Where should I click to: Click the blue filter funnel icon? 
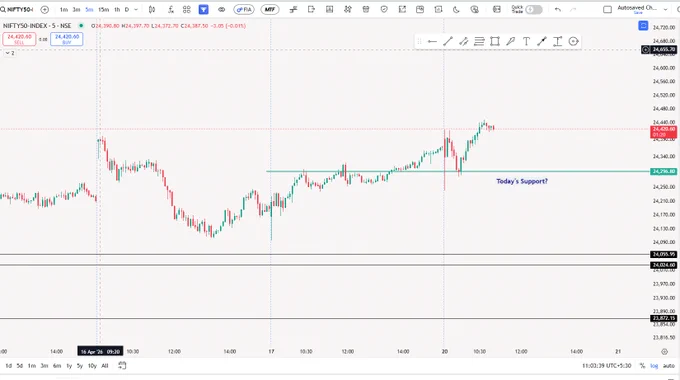[x=203, y=10]
